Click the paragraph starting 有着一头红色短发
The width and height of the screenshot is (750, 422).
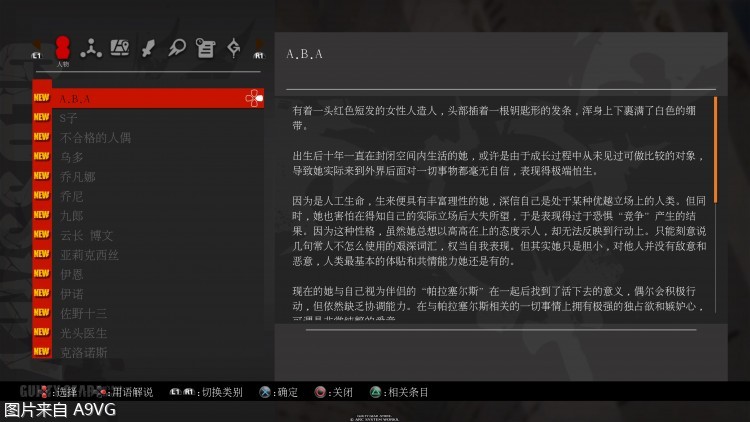click(494, 118)
